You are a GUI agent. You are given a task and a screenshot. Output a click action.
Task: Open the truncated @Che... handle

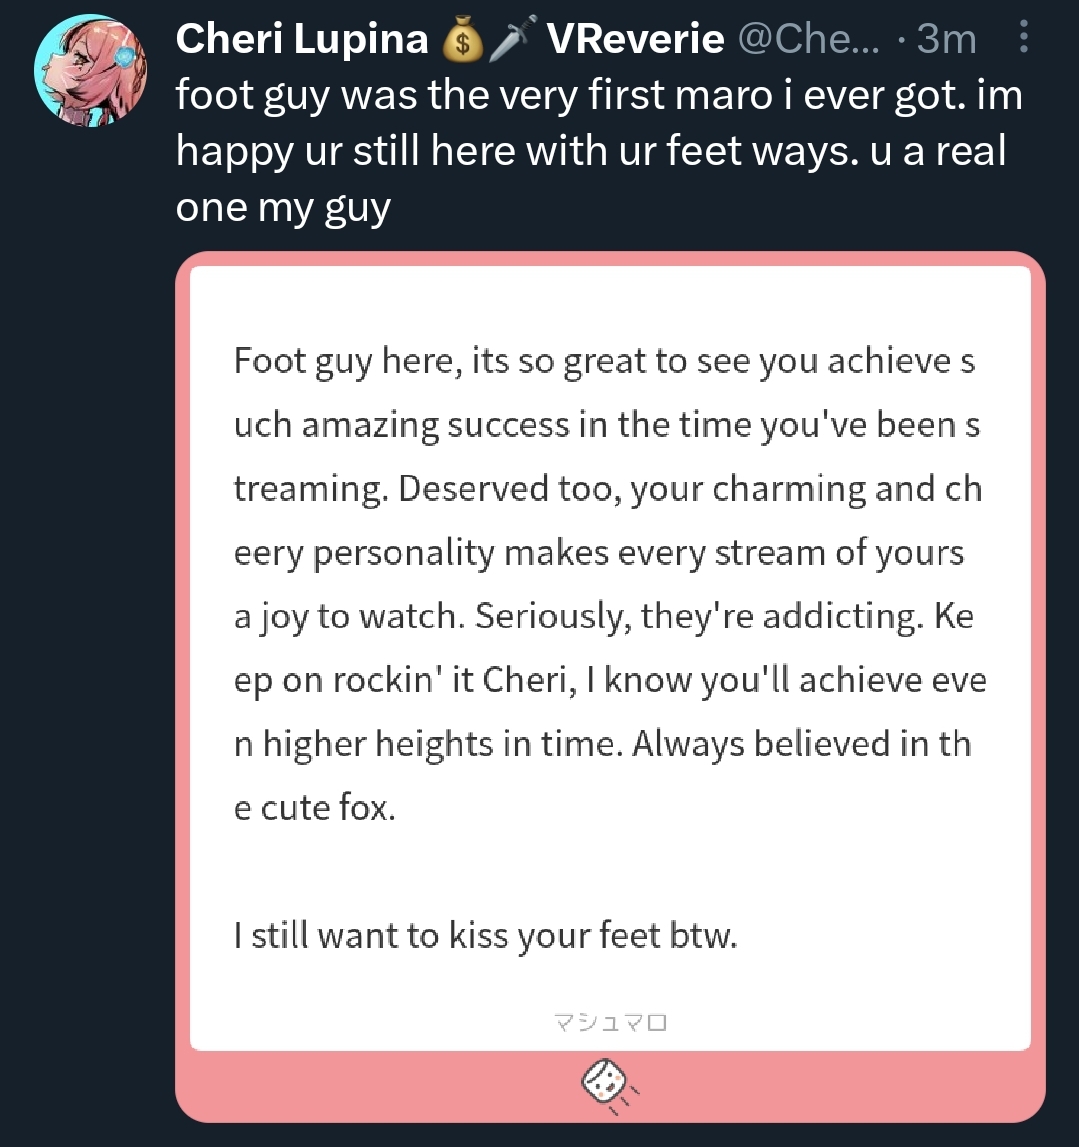pyautogui.click(x=808, y=39)
